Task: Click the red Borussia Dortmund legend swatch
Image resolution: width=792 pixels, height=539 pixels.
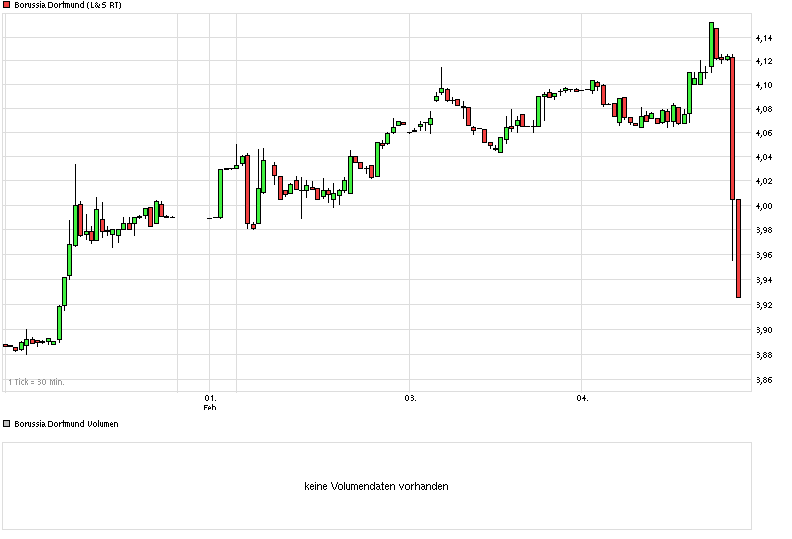Action: pos(7,5)
